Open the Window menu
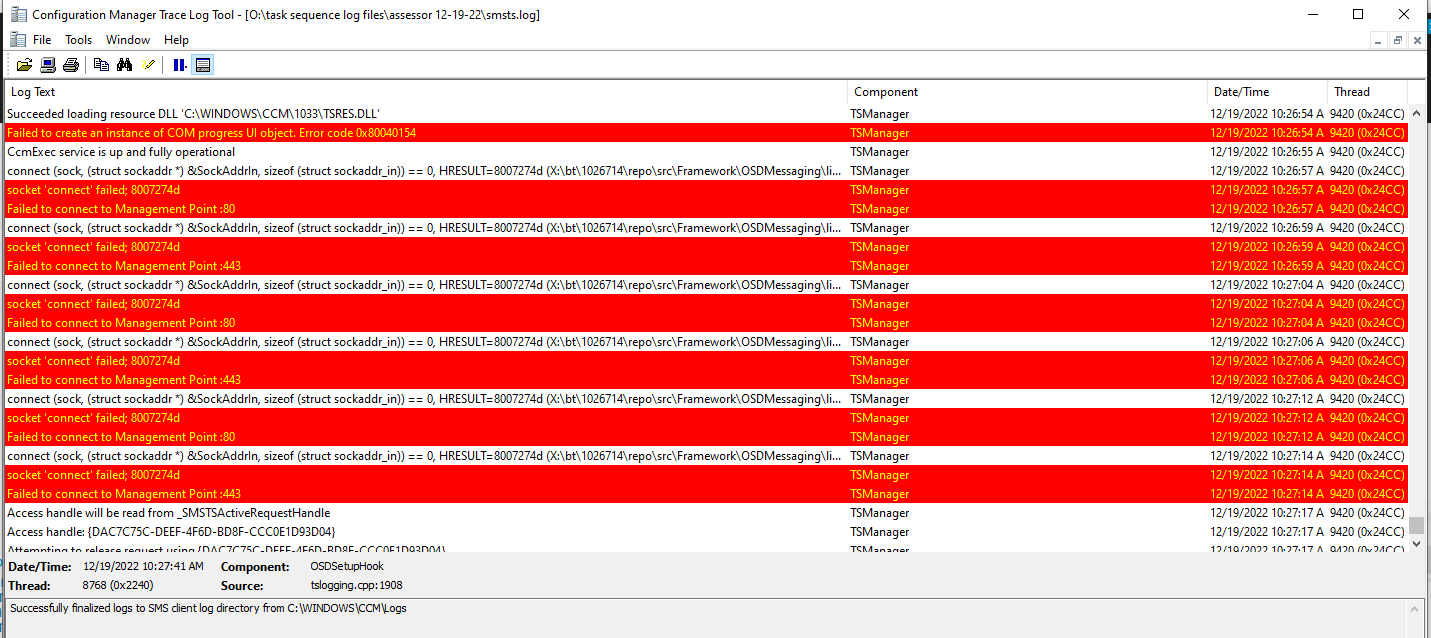This screenshot has height=638, width=1431. 127,40
